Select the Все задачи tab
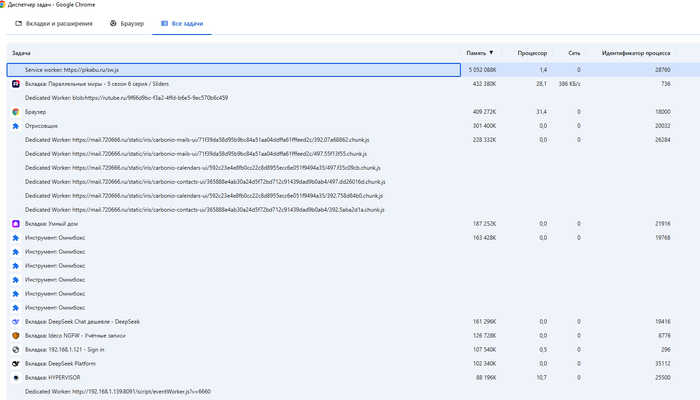The width and height of the screenshot is (700, 400). click(x=182, y=24)
